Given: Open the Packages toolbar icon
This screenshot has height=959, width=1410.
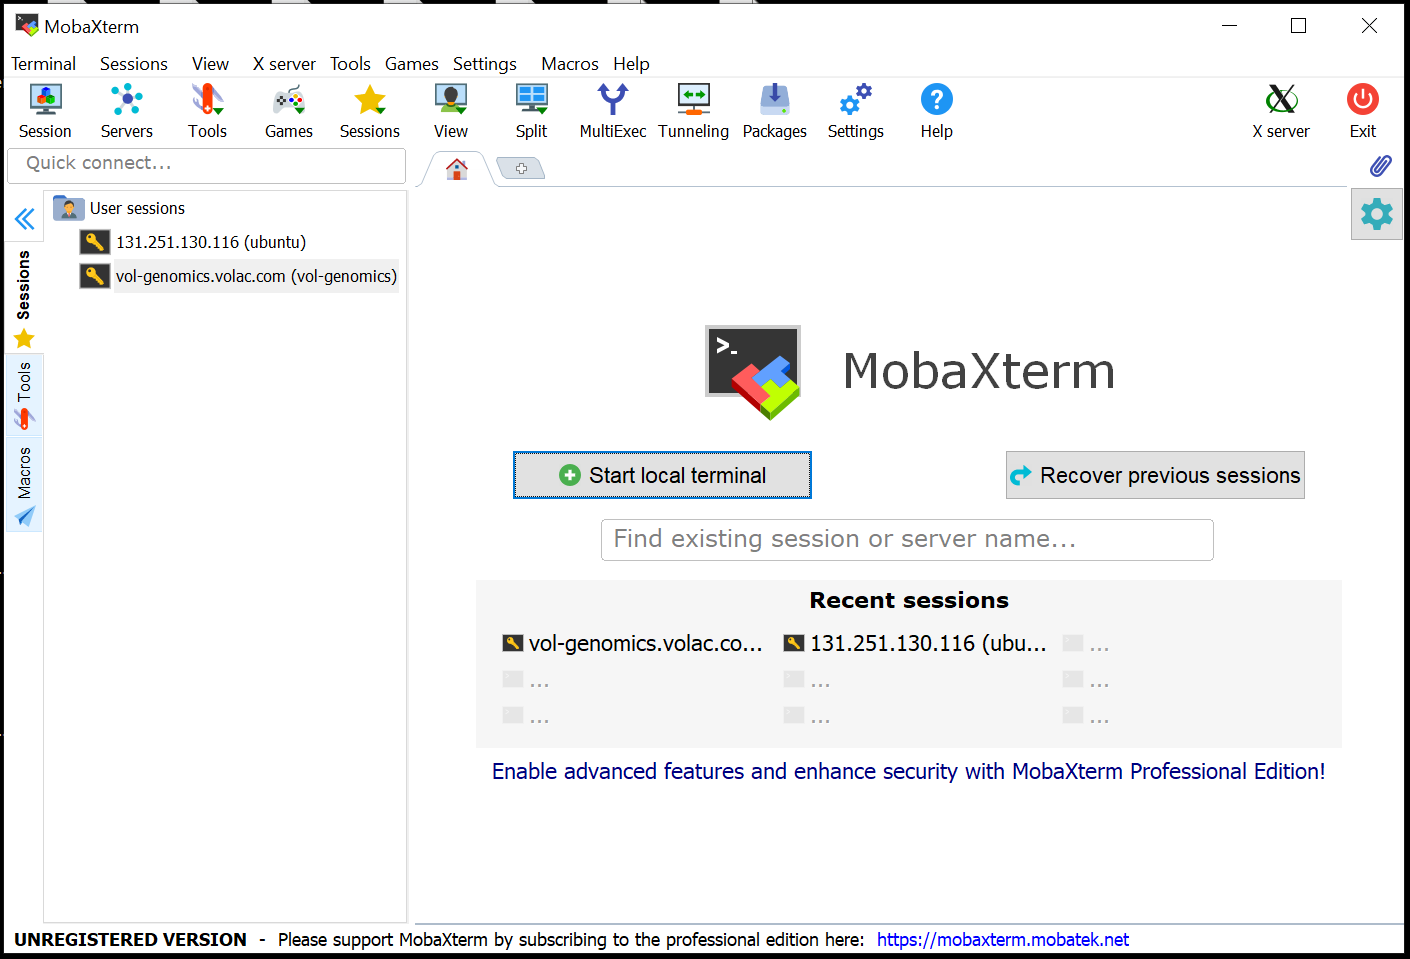Looking at the screenshot, I should [x=775, y=111].
